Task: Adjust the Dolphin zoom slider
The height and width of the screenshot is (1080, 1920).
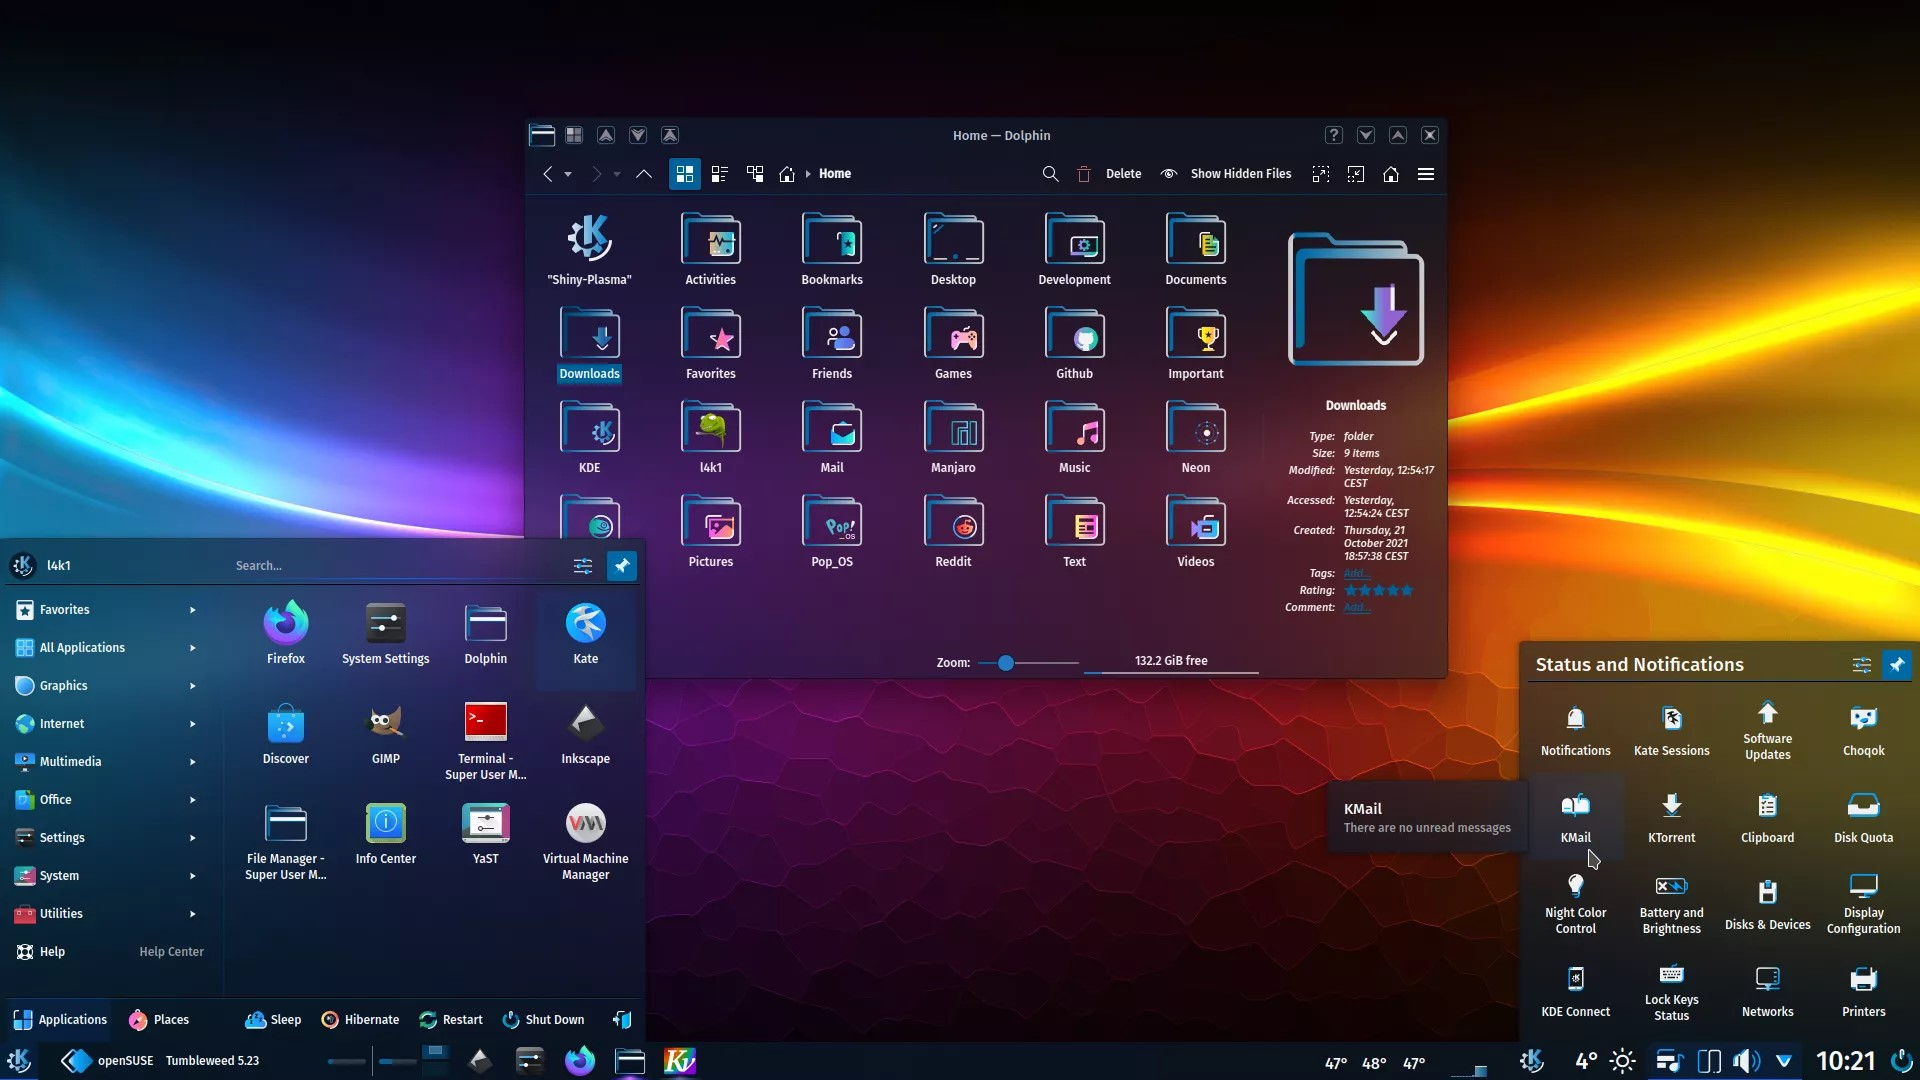Action: point(1006,663)
